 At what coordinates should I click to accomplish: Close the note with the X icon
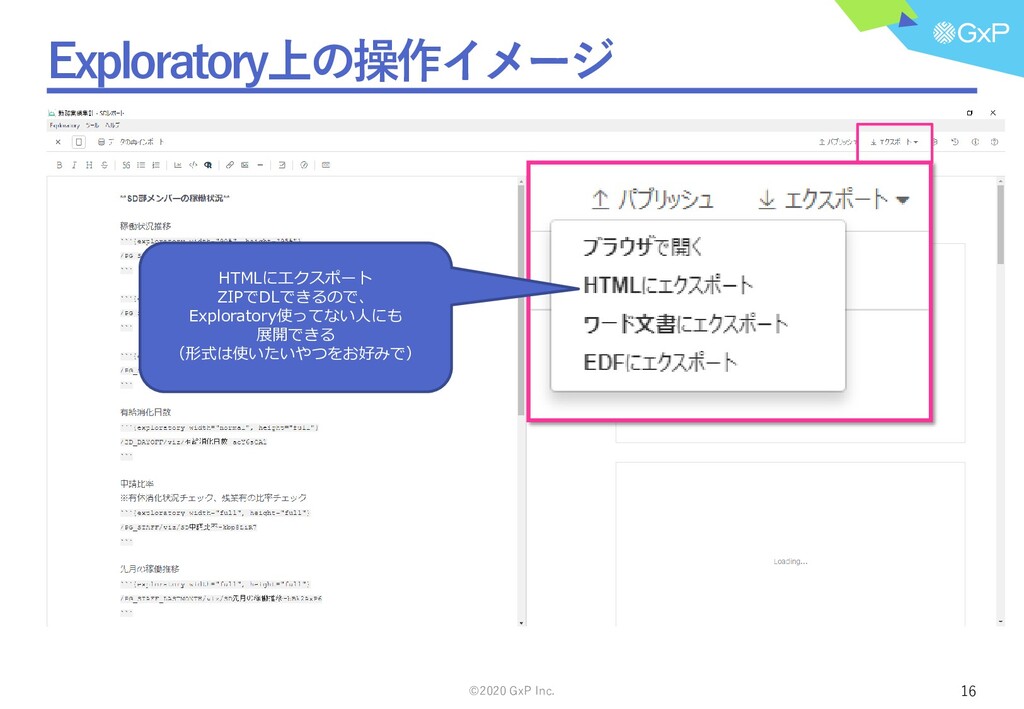(58, 142)
